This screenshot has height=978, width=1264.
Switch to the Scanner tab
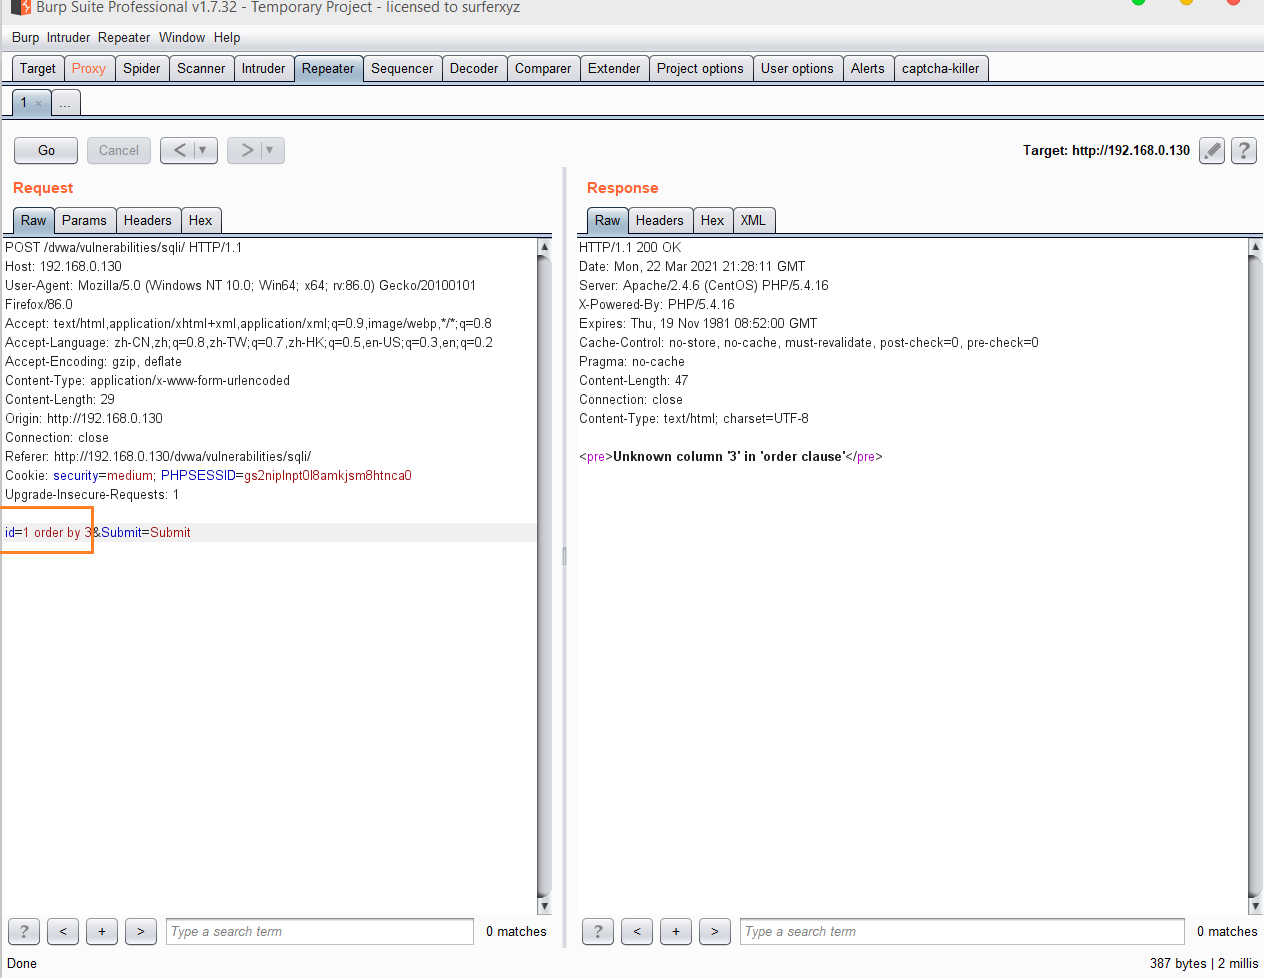pyautogui.click(x=201, y=68)
